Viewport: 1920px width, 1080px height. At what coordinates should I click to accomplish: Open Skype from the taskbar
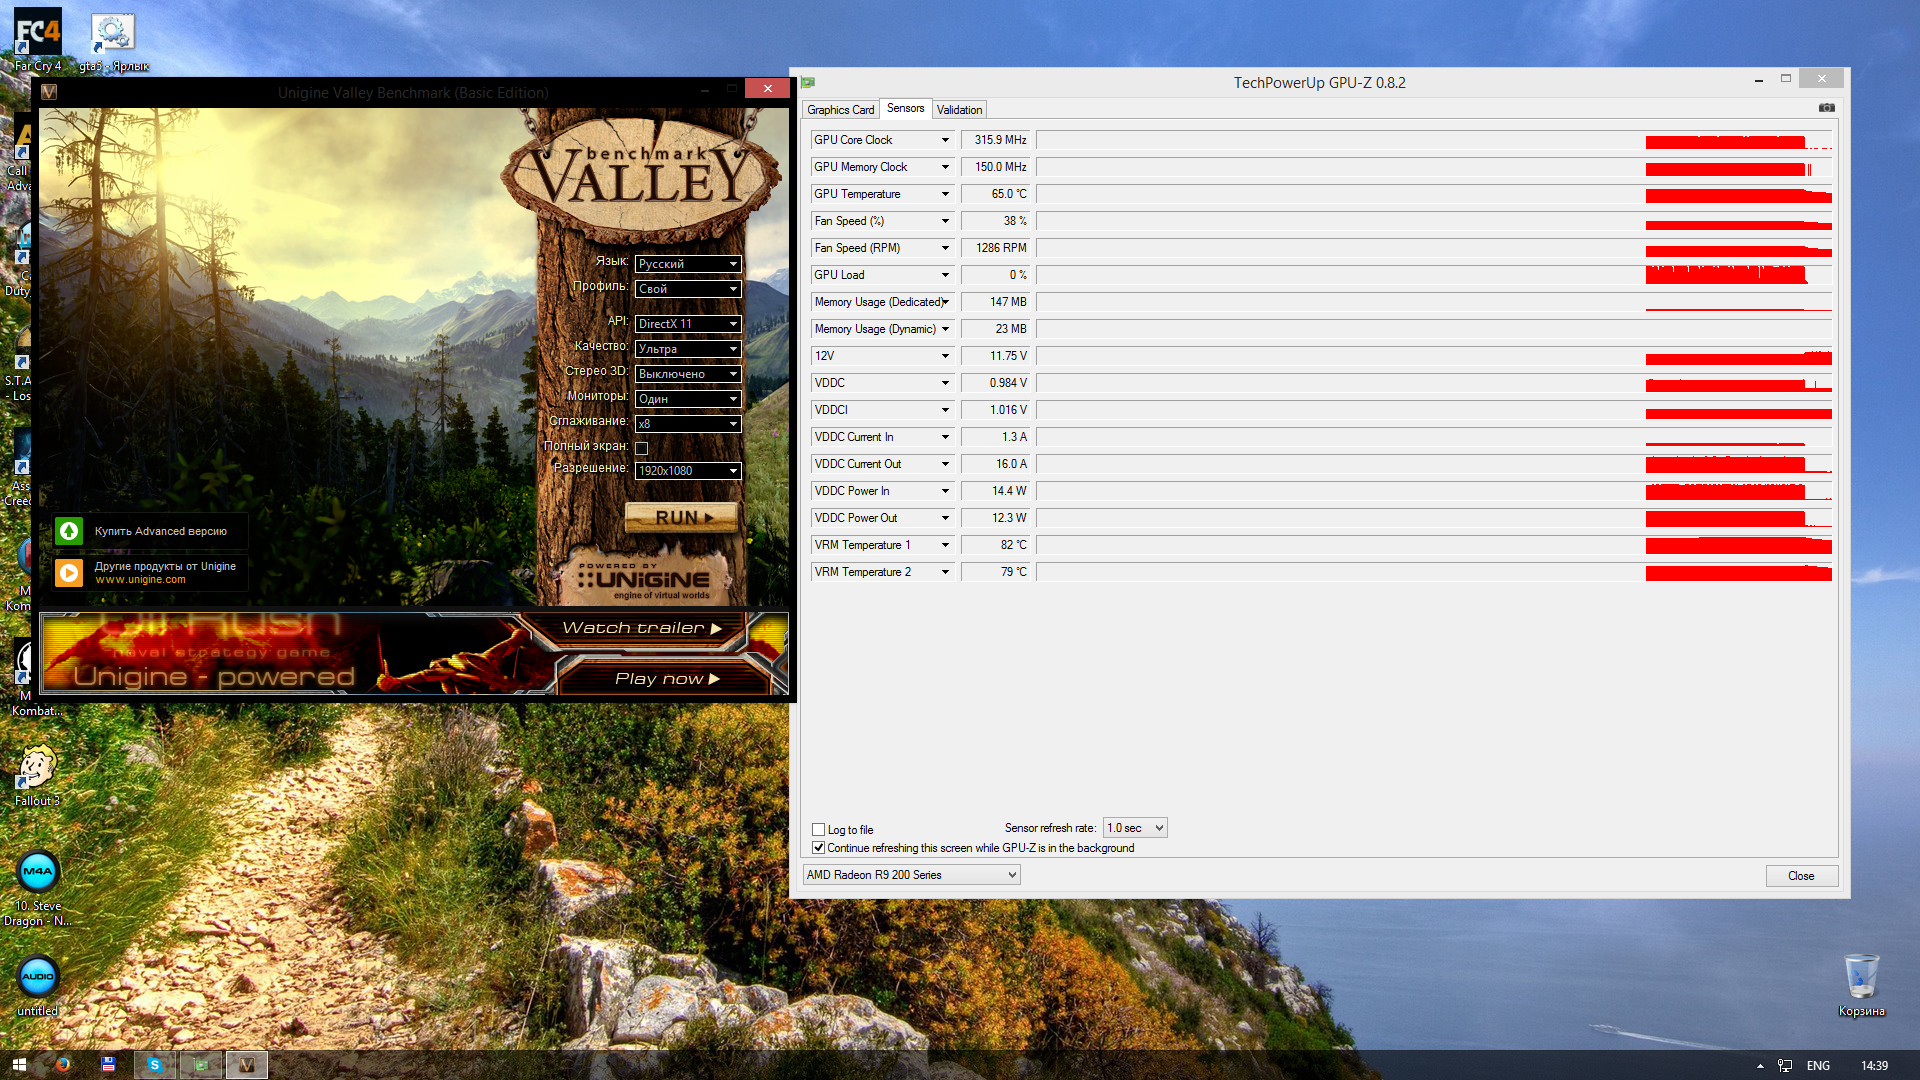[x=155, y=1065]
